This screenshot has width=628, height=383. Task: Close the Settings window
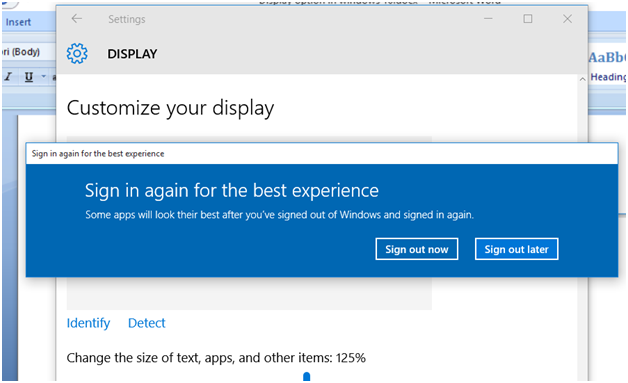[x=567, y=18]
